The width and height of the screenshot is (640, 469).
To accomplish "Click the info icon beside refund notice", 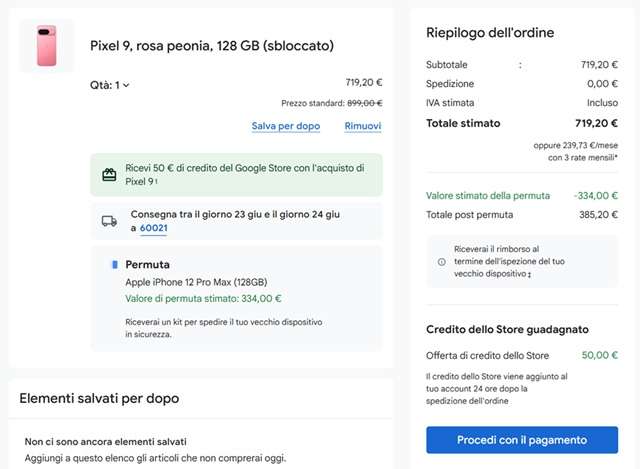I will 442,262.
